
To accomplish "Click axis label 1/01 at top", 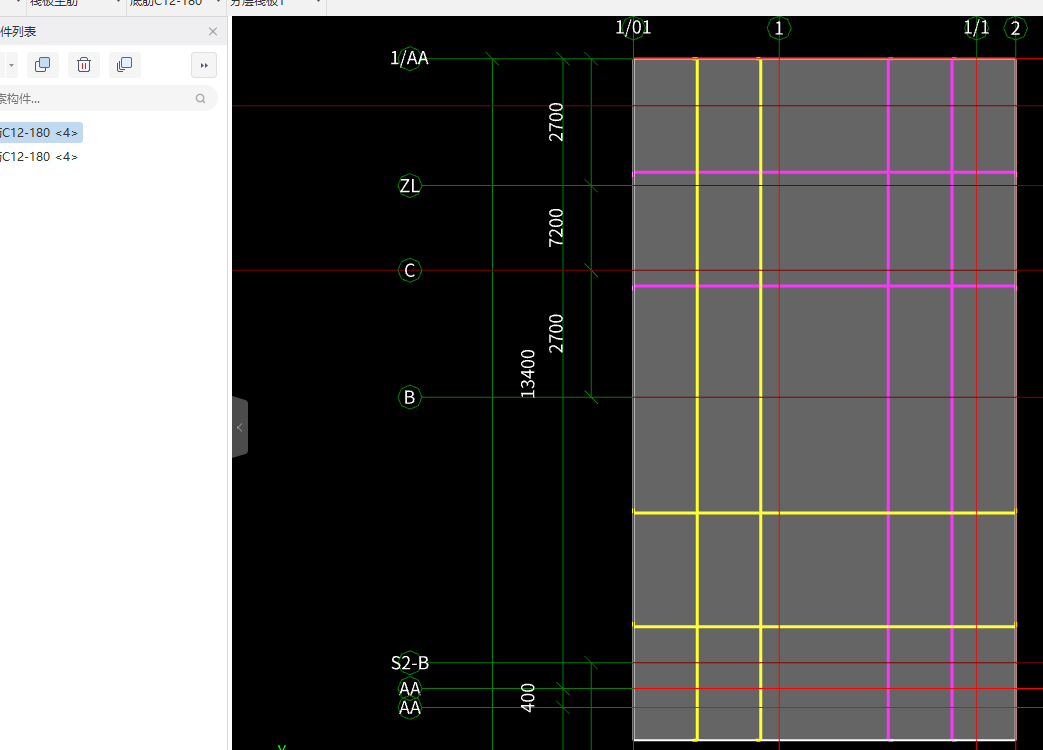I will [633, 28].
